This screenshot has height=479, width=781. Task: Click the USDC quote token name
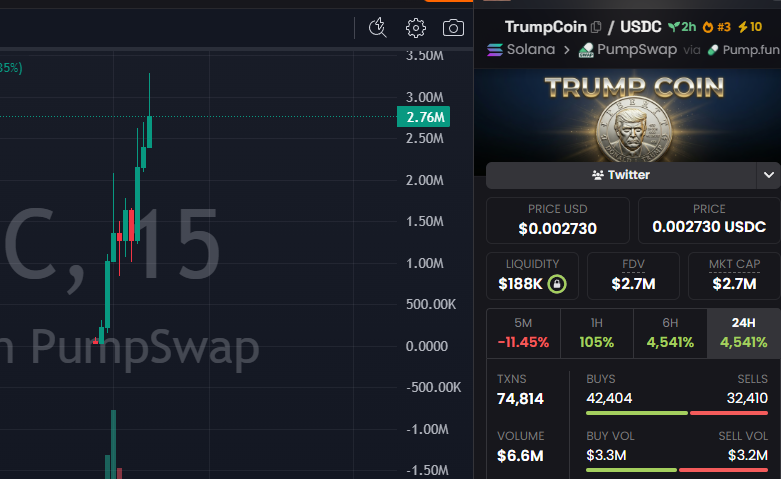pyautogui.click(x=641, y=27)
